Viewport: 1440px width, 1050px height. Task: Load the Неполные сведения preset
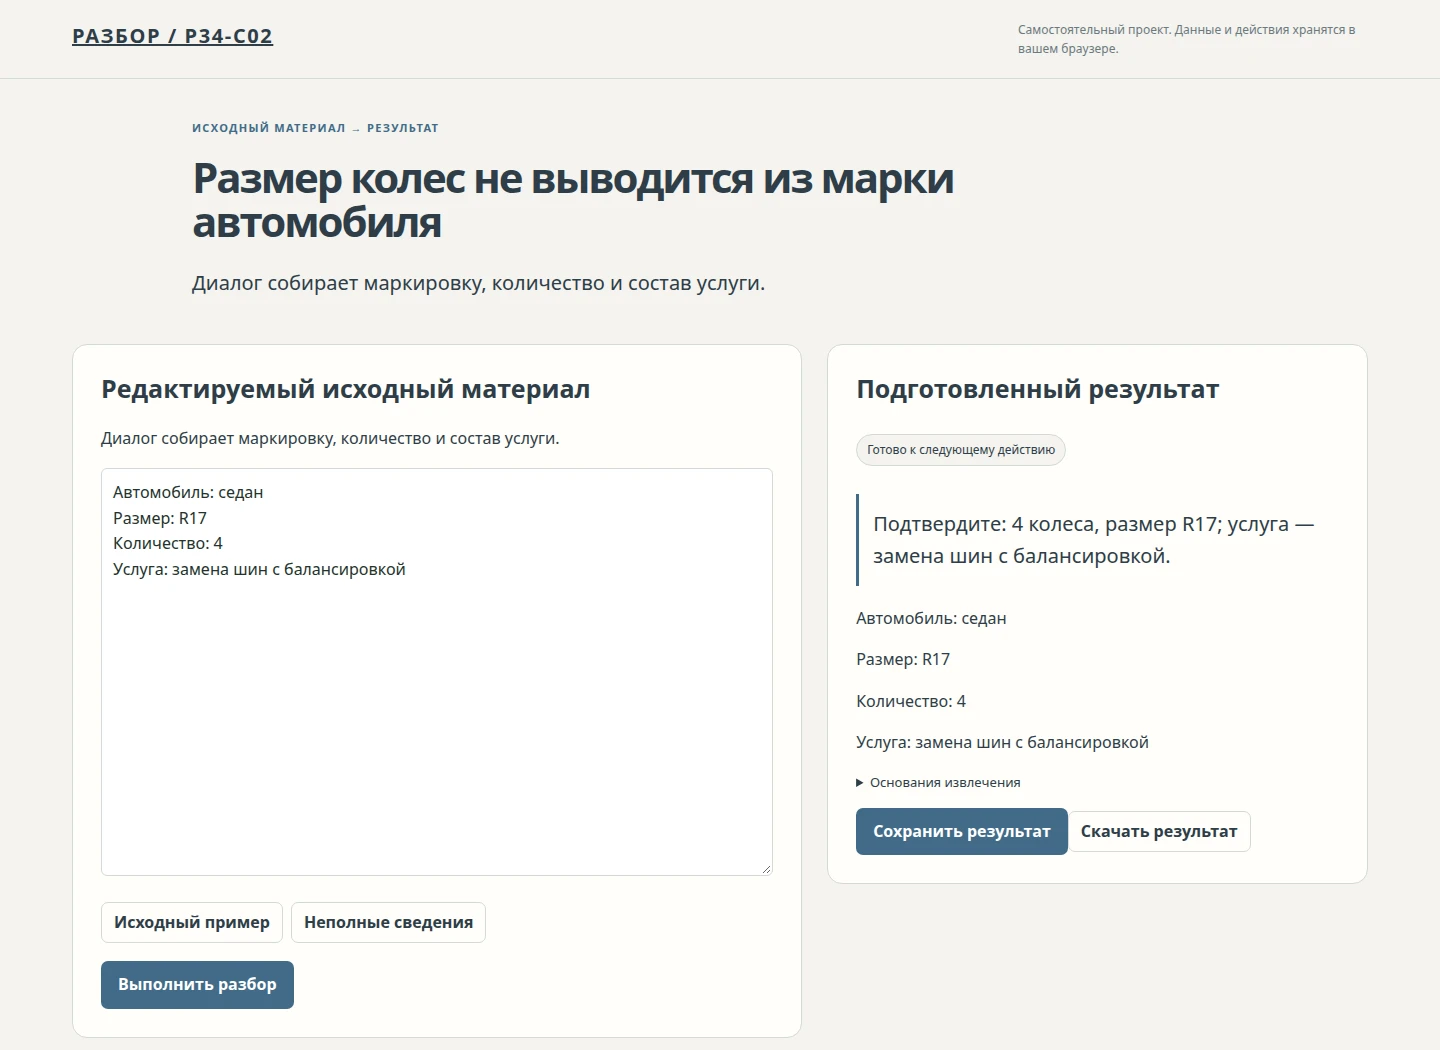coord(388,922)
